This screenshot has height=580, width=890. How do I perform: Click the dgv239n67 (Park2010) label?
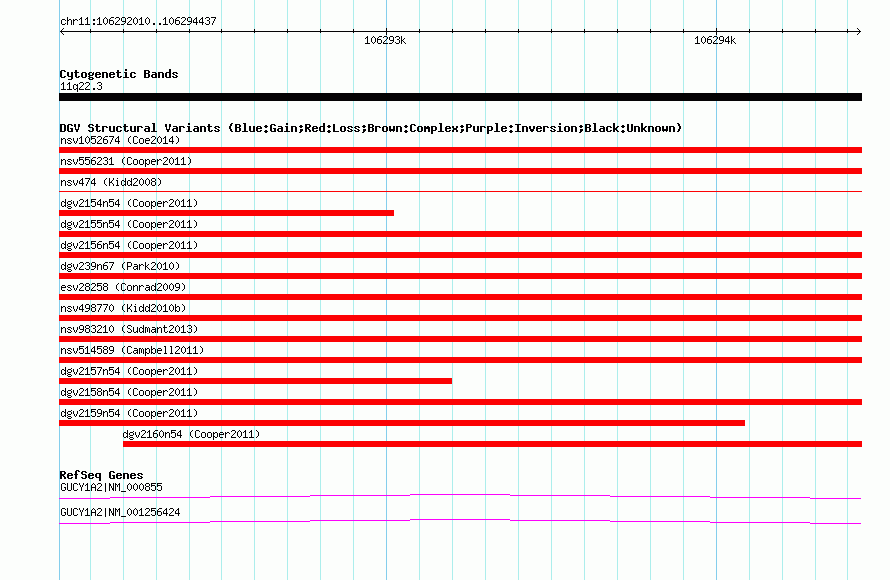pyautogui.click(x=120, y=266)
